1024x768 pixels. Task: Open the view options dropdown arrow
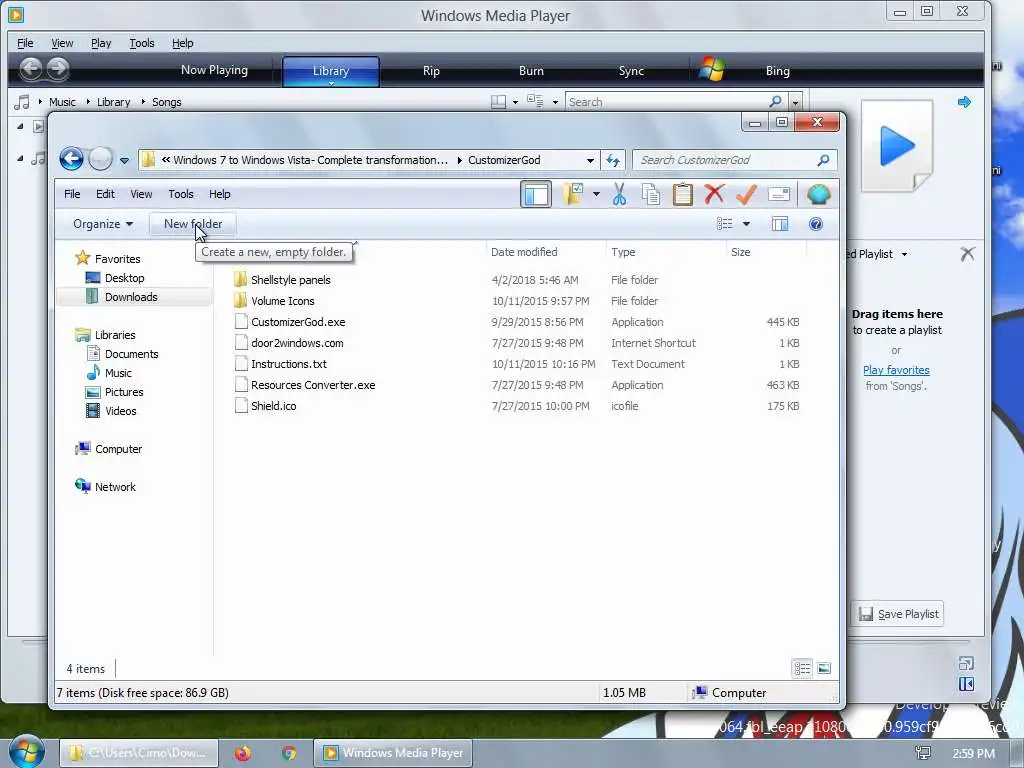point(746,224)
